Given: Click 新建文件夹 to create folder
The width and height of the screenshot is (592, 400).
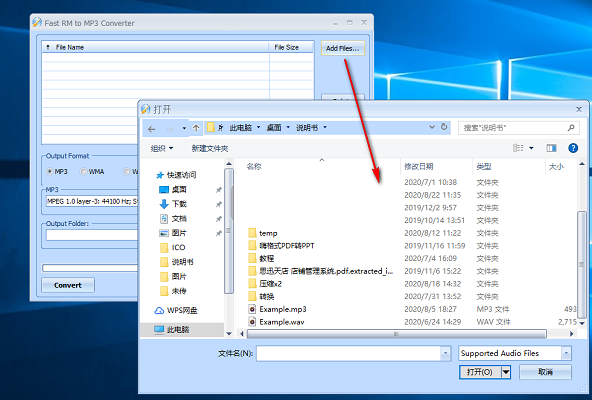Looking at the screenshot, I should tap(210, 148).
